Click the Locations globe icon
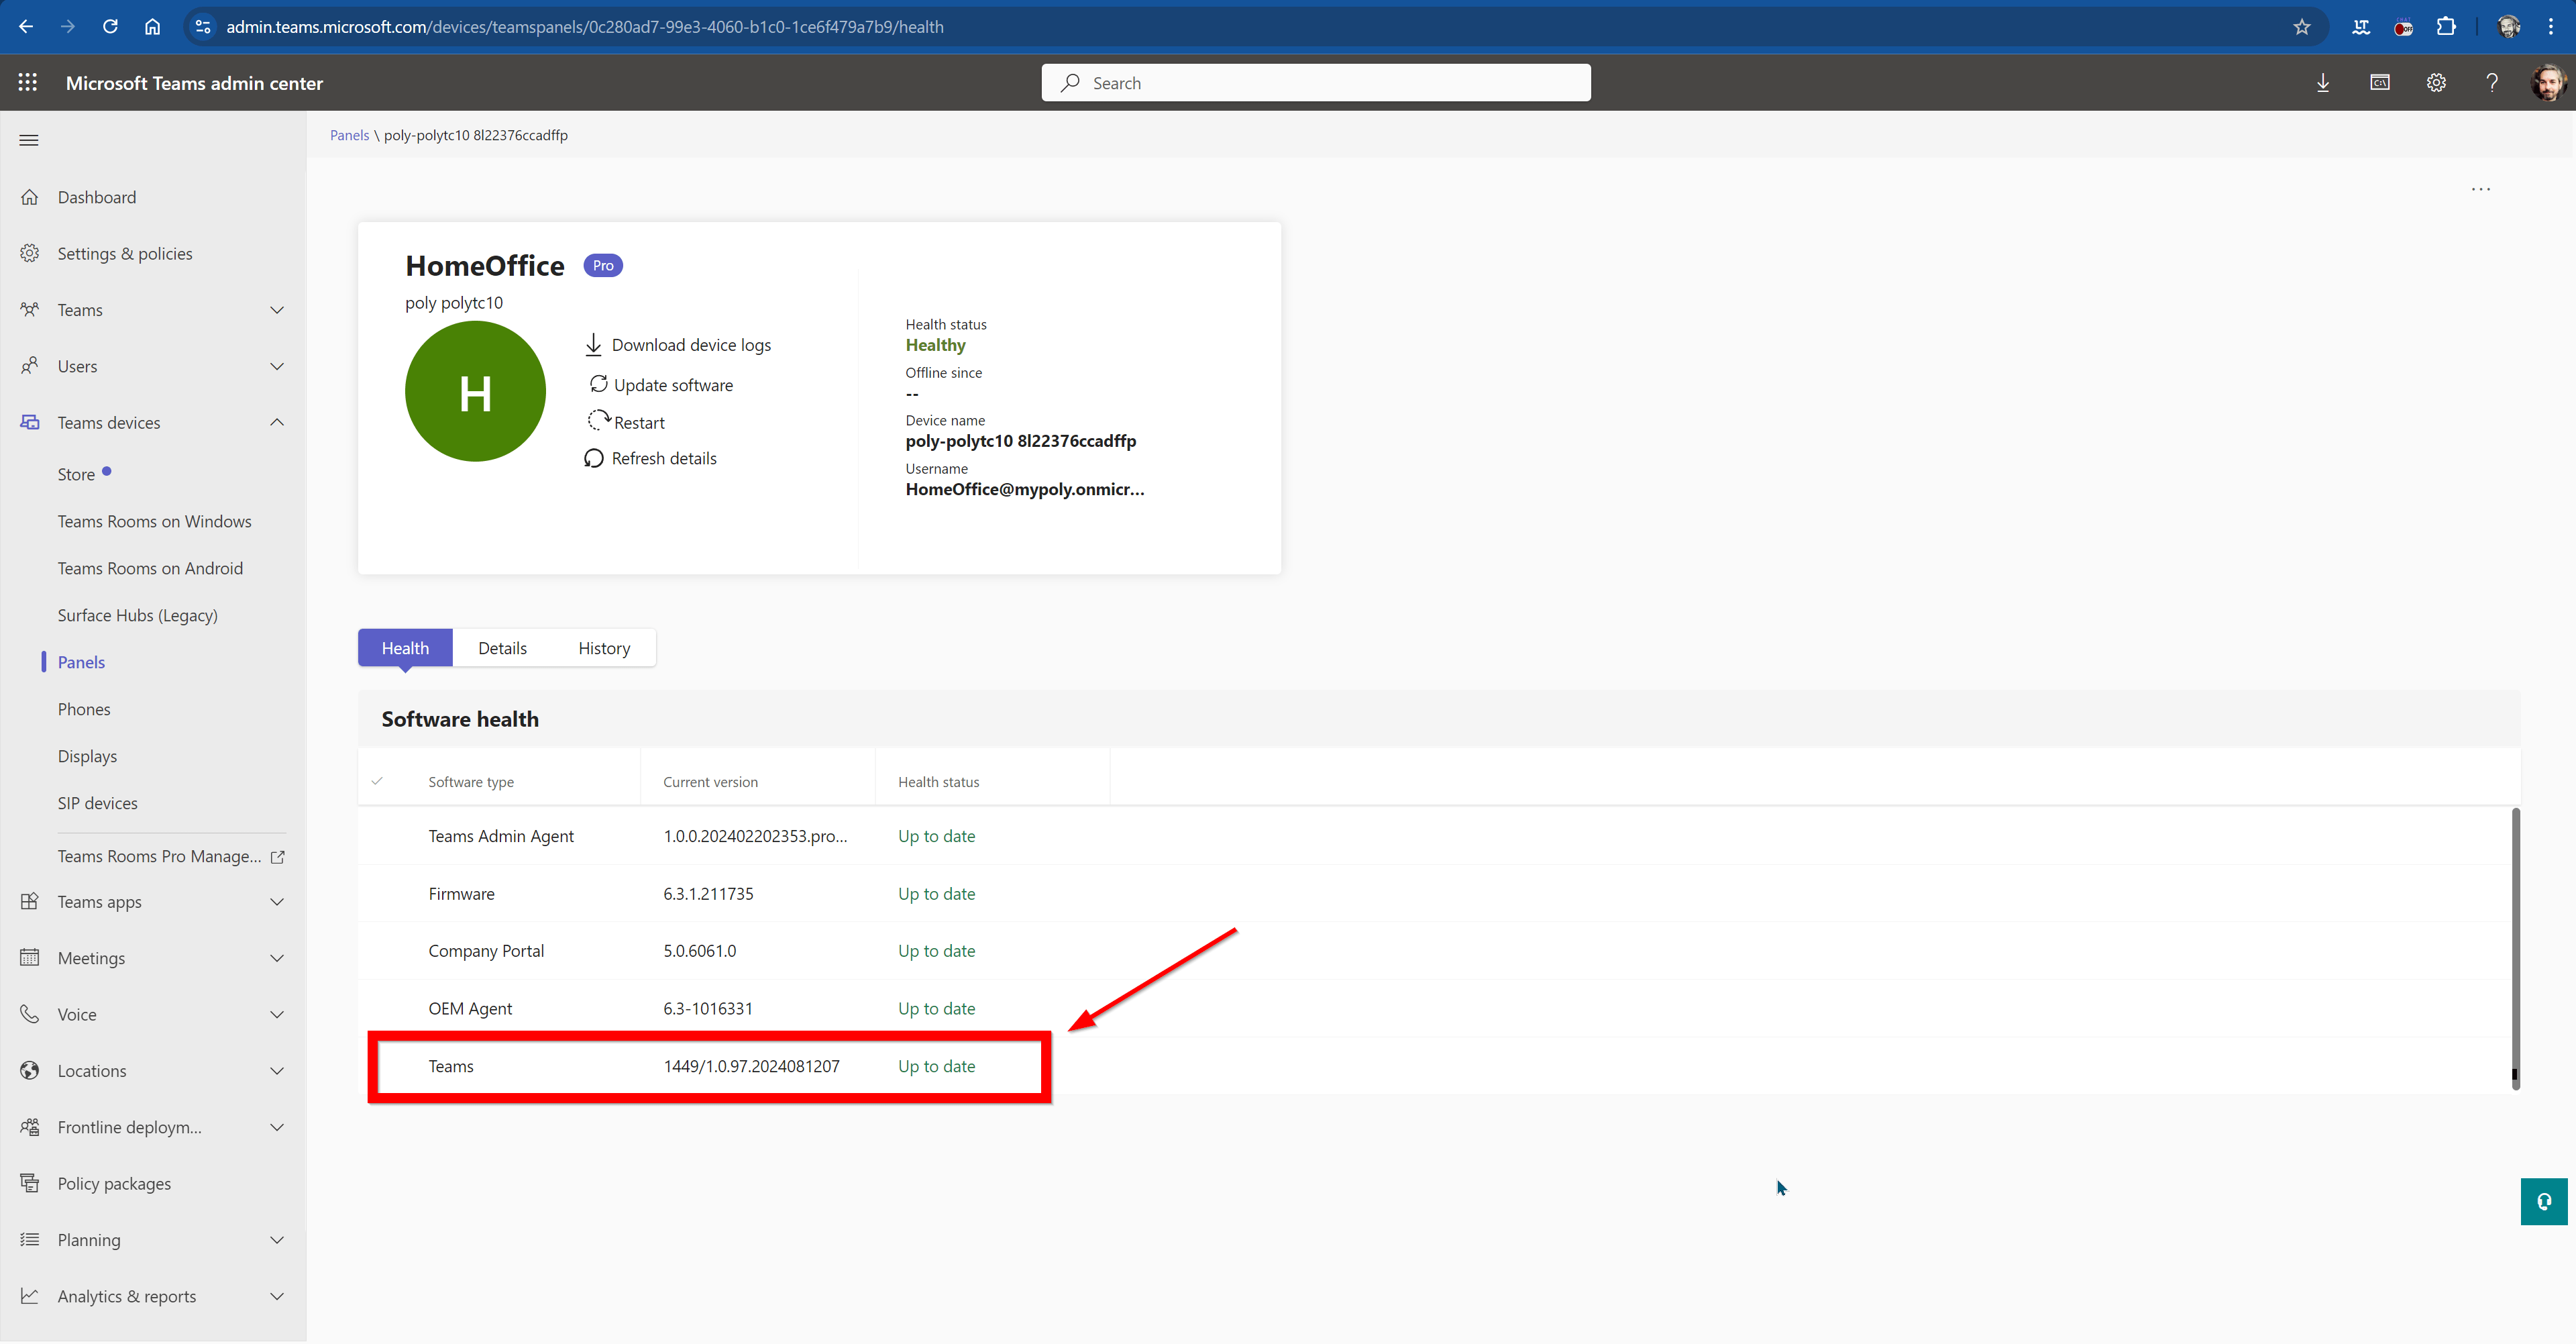 [30, 1070]
